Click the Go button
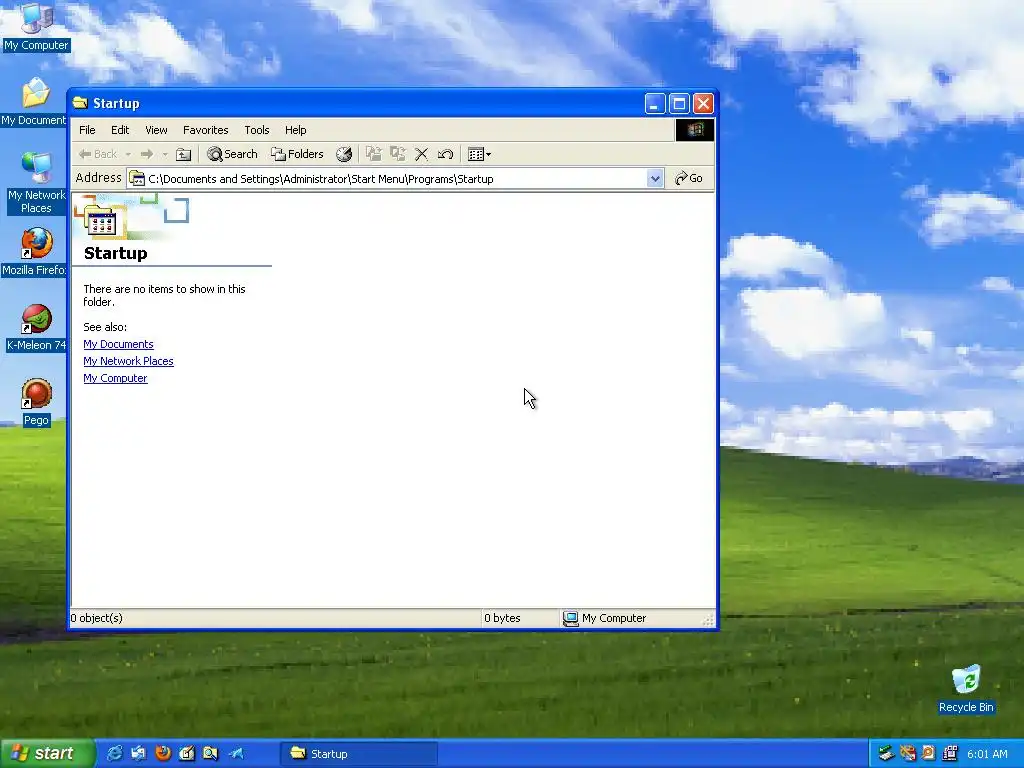The width and height of the screenshot is (1024, 768). point(688,178)
